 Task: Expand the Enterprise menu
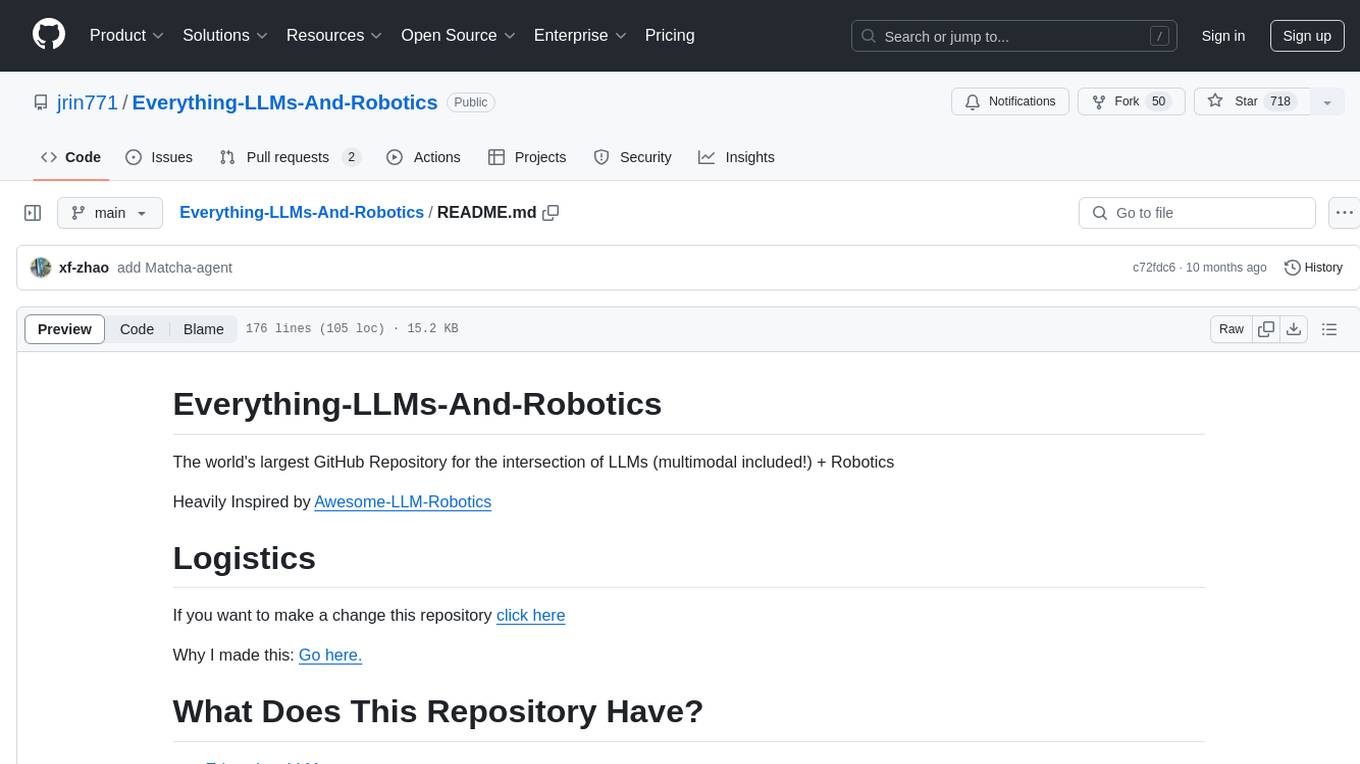tap(580, 35)
